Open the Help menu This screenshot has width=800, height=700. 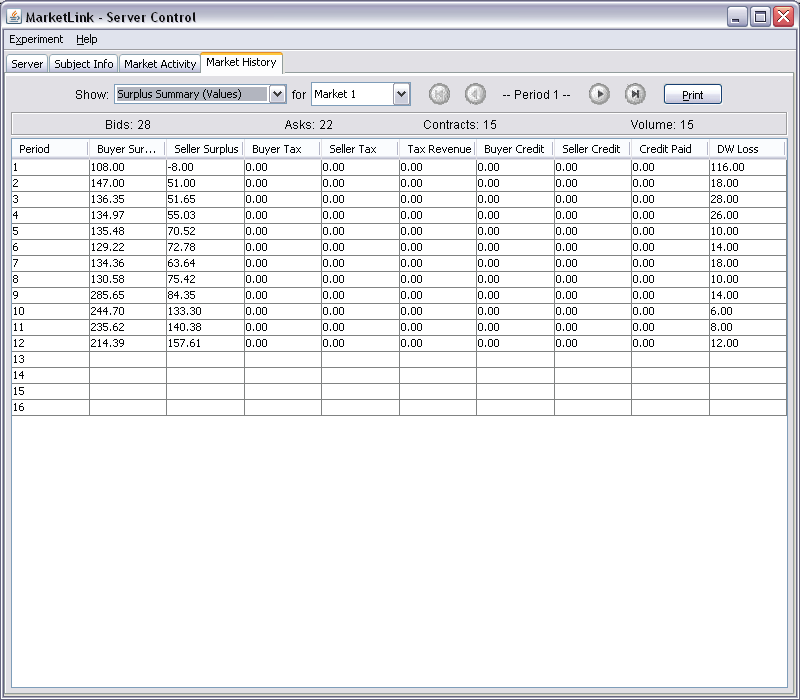point(87,39)
